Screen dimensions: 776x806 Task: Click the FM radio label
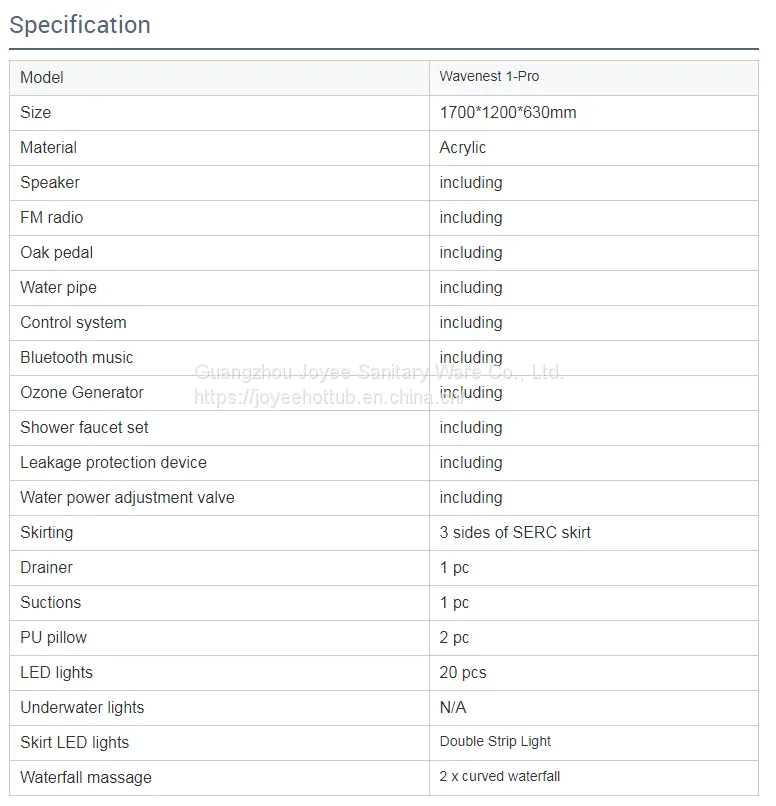tap(51, 217)
